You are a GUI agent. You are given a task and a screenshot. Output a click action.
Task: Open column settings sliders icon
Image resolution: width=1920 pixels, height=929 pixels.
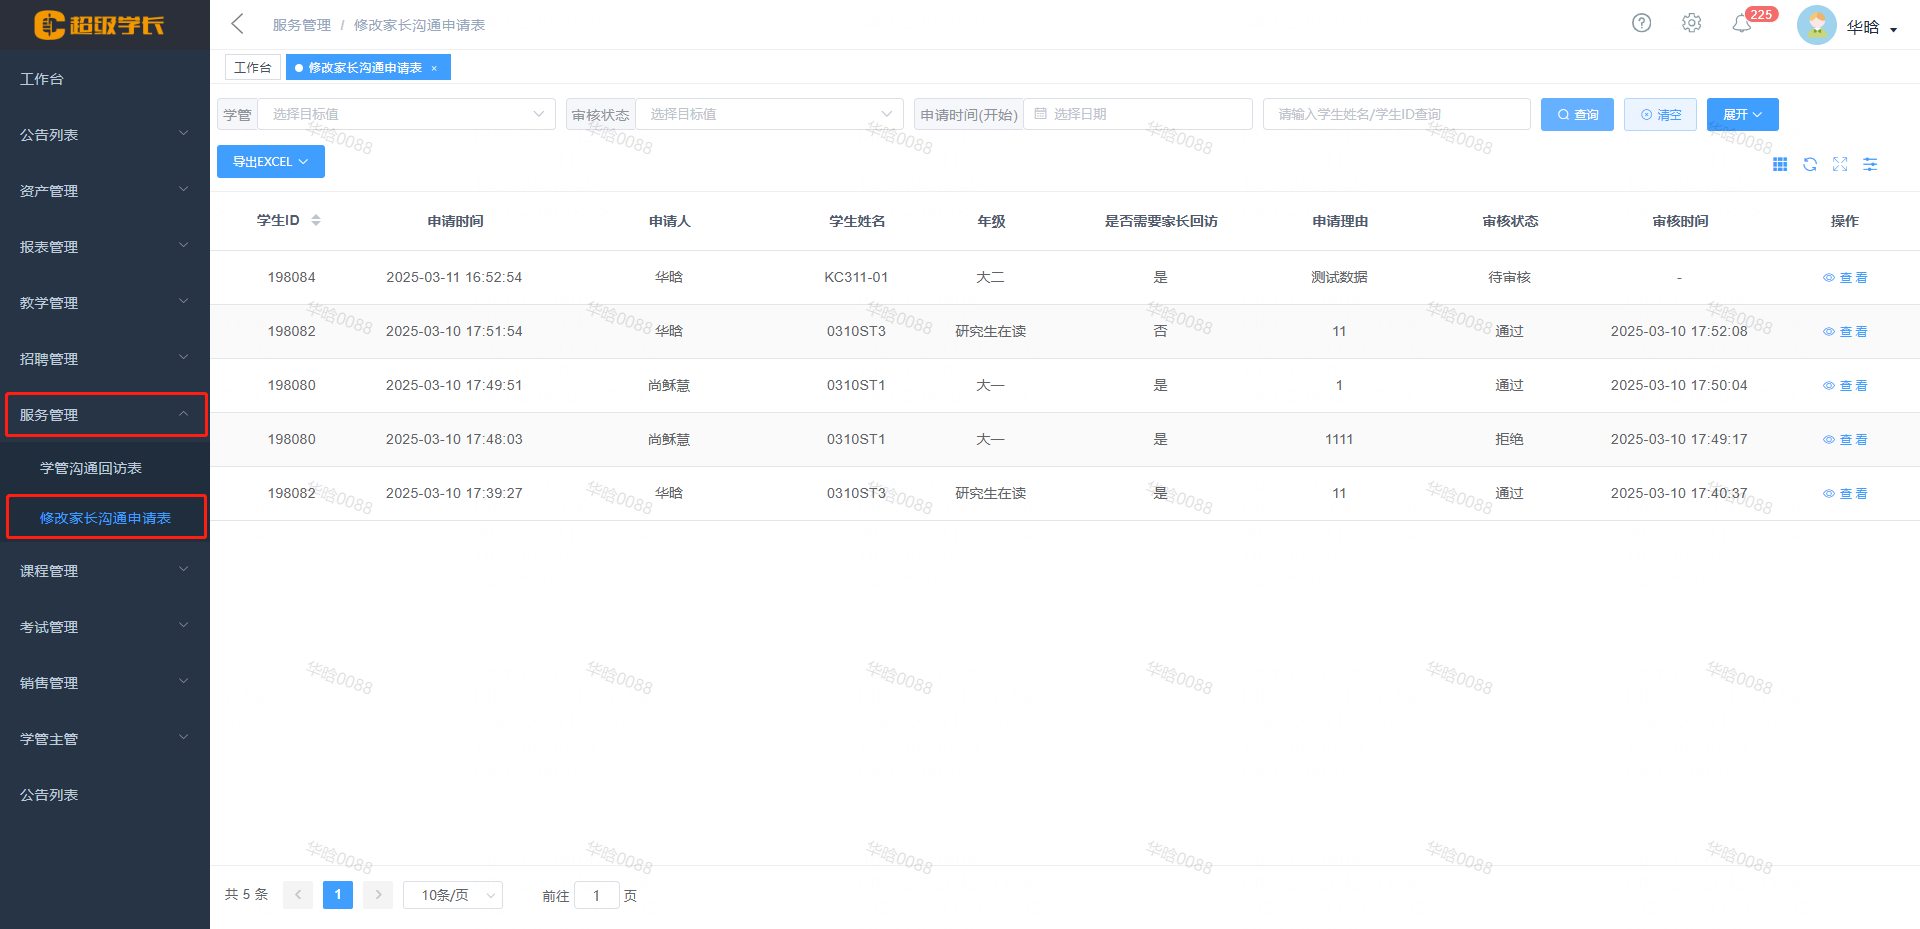click(1870, 164)
